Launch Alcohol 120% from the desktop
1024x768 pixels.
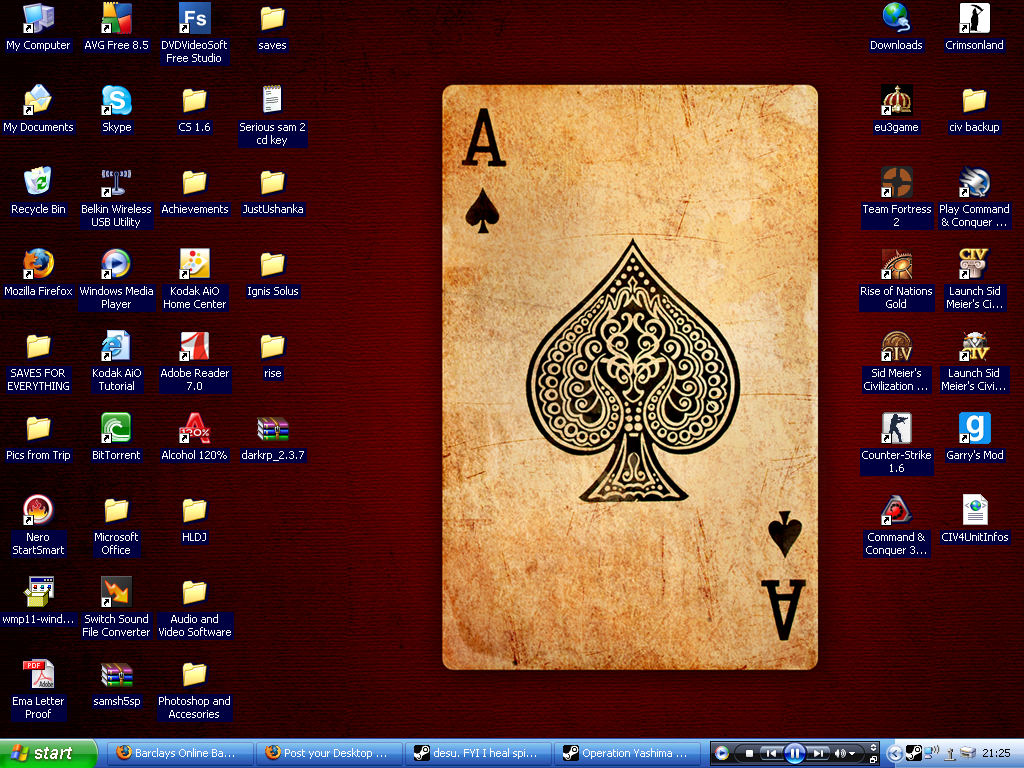coord(194,430)
